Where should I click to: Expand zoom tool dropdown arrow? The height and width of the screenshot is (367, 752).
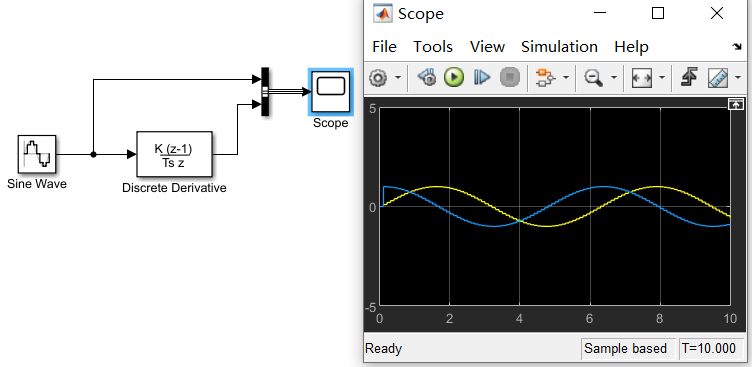614,77
